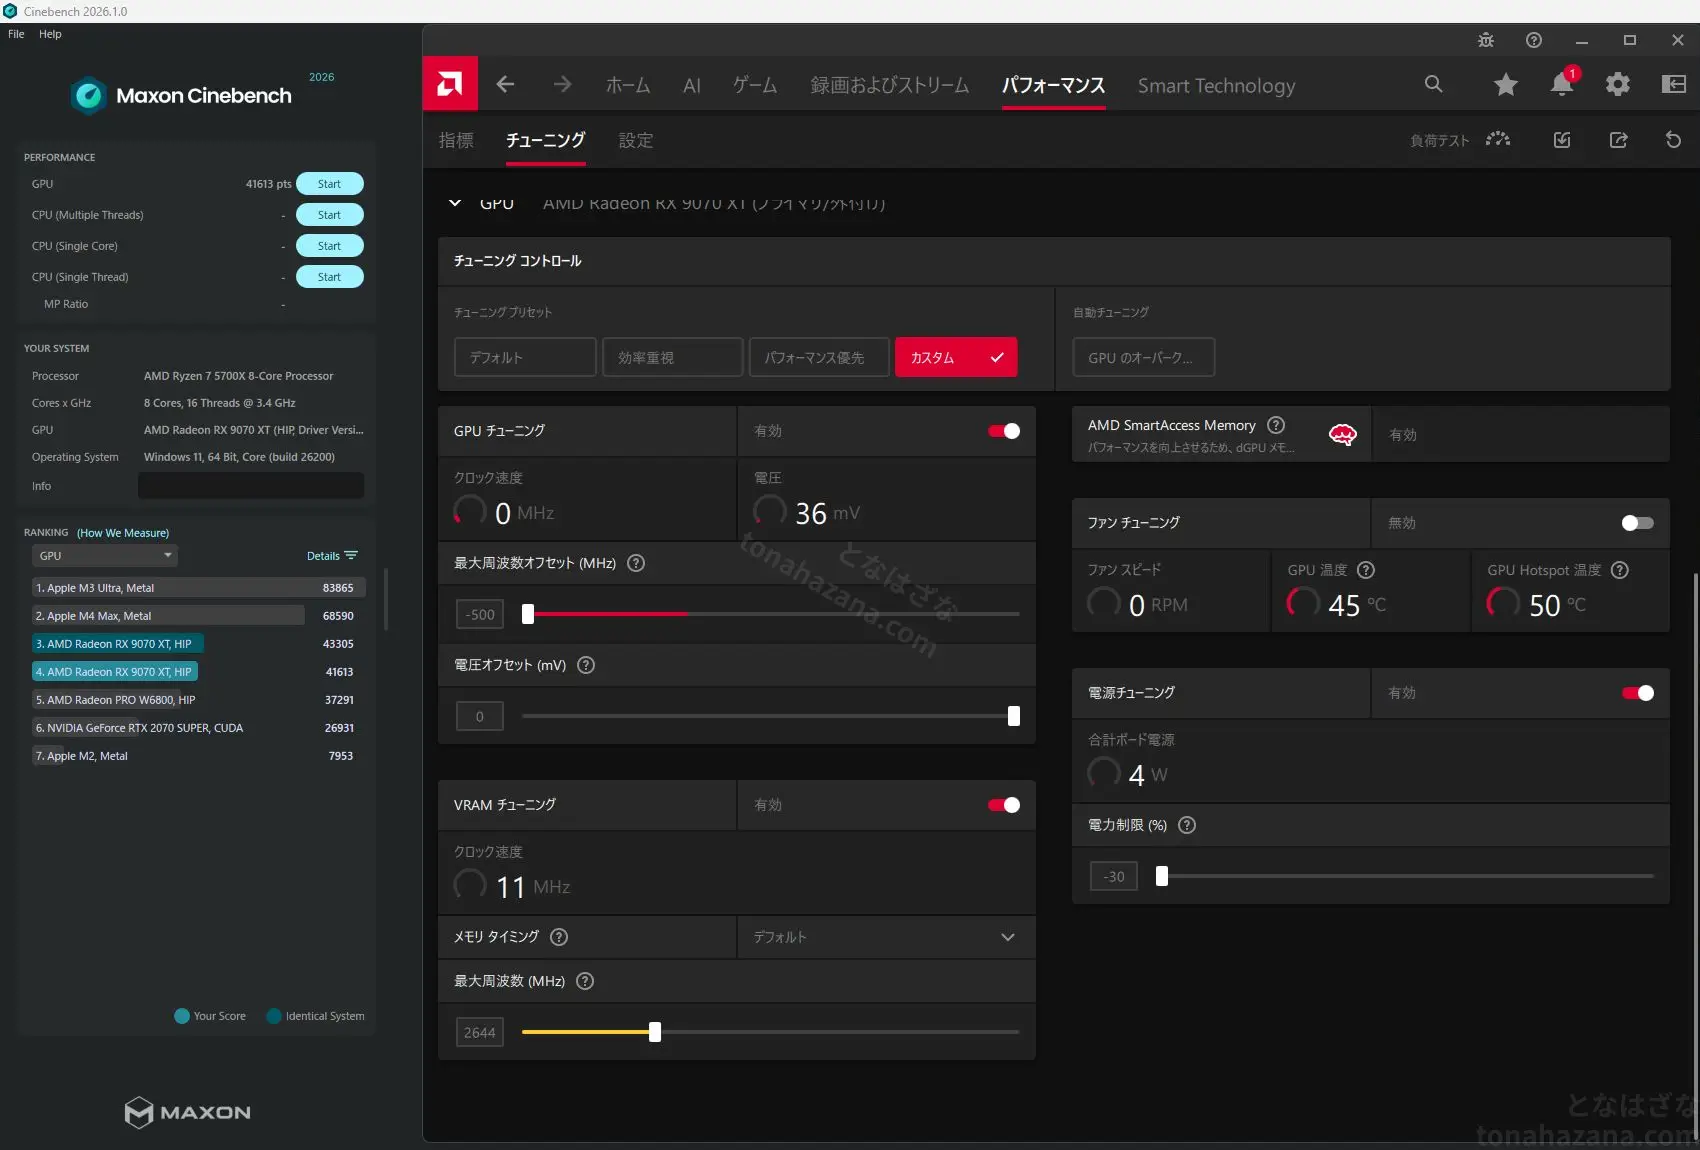Viewport: 1700px width, 1150px height.
Task: Select the 効率重視 tuning preset
Action: [672, 357]
